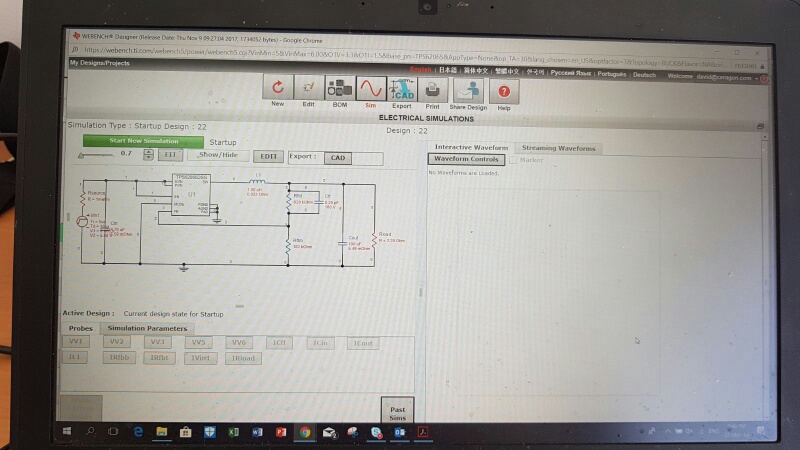
Task: Open Skype from the taskbar
Action: 377,433
